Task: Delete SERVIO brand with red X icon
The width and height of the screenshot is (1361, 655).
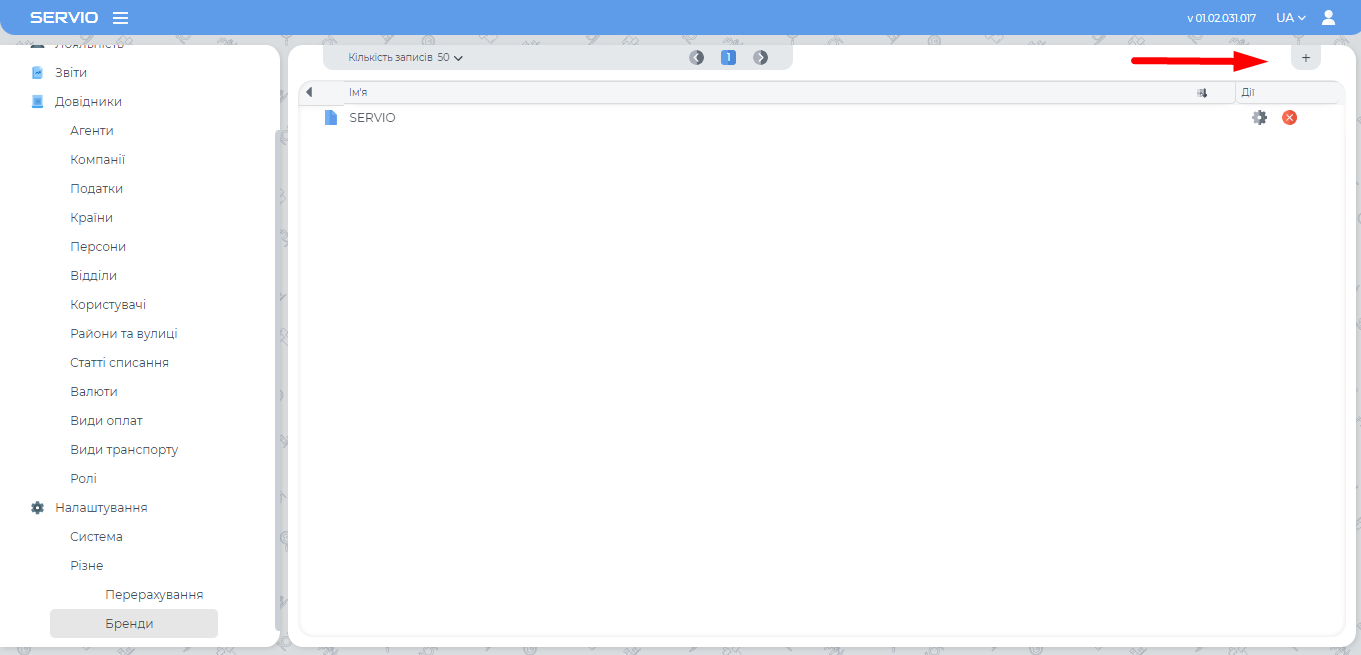Action: pyautogui.click(x=1289, y=118)
